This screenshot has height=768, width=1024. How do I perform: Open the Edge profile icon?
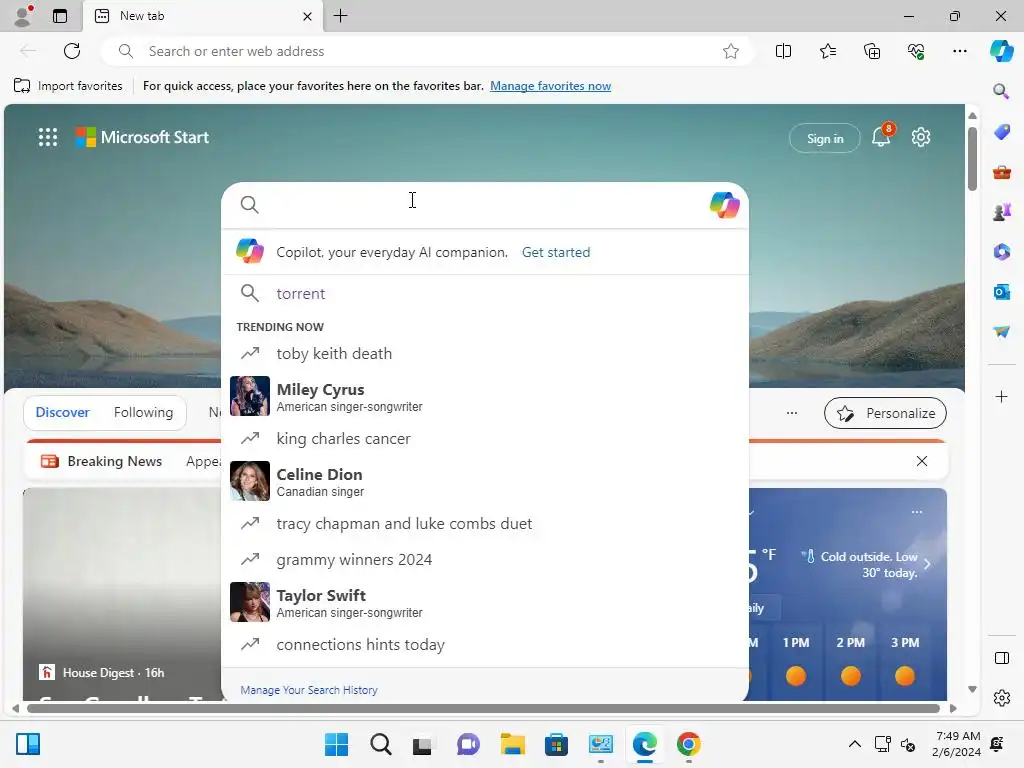(x=23, y=16)
